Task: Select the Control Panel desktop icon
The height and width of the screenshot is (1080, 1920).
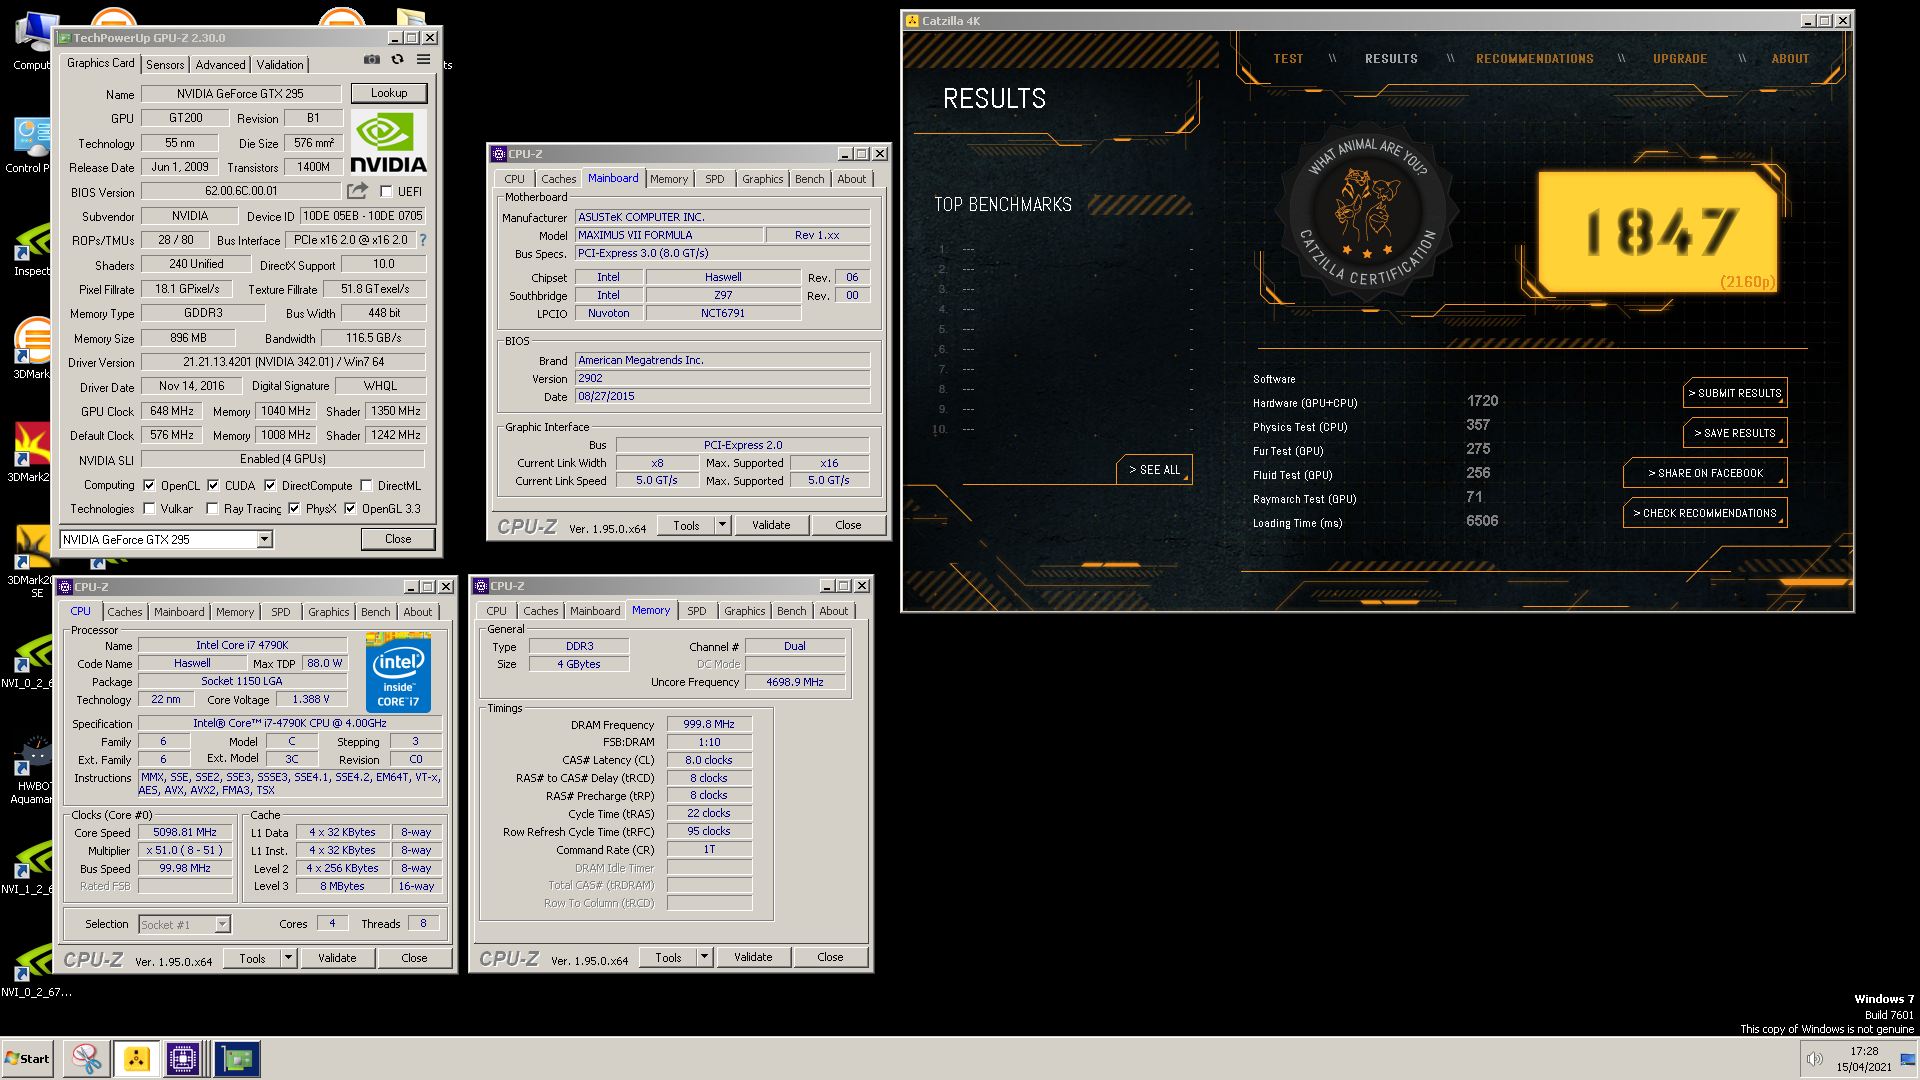Action: click(x=30, y=146)
